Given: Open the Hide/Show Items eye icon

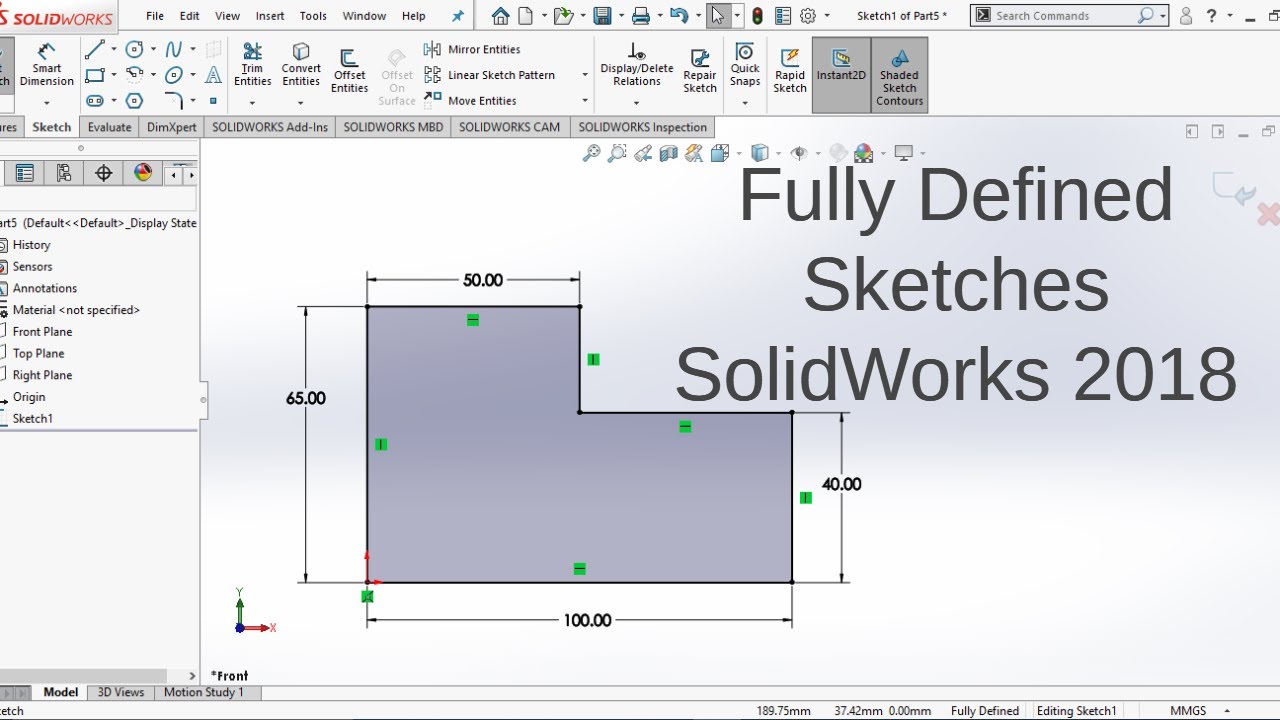Looking at the screenshot, I should pos(798,153).
